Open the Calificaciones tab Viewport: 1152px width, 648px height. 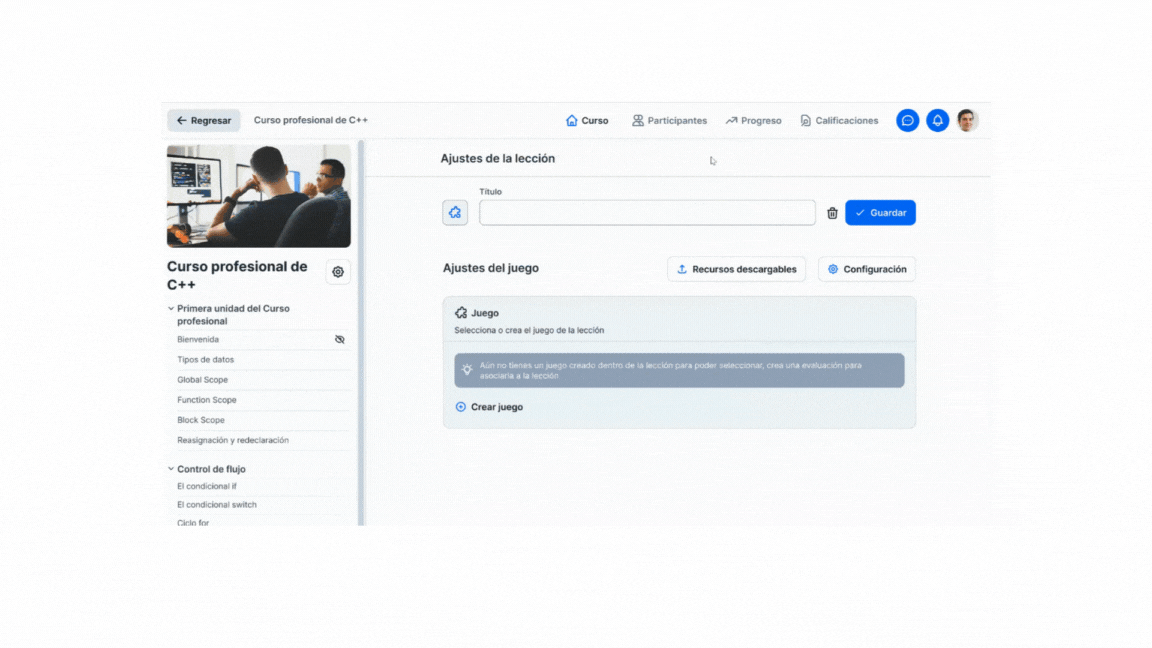pos(839,120)
